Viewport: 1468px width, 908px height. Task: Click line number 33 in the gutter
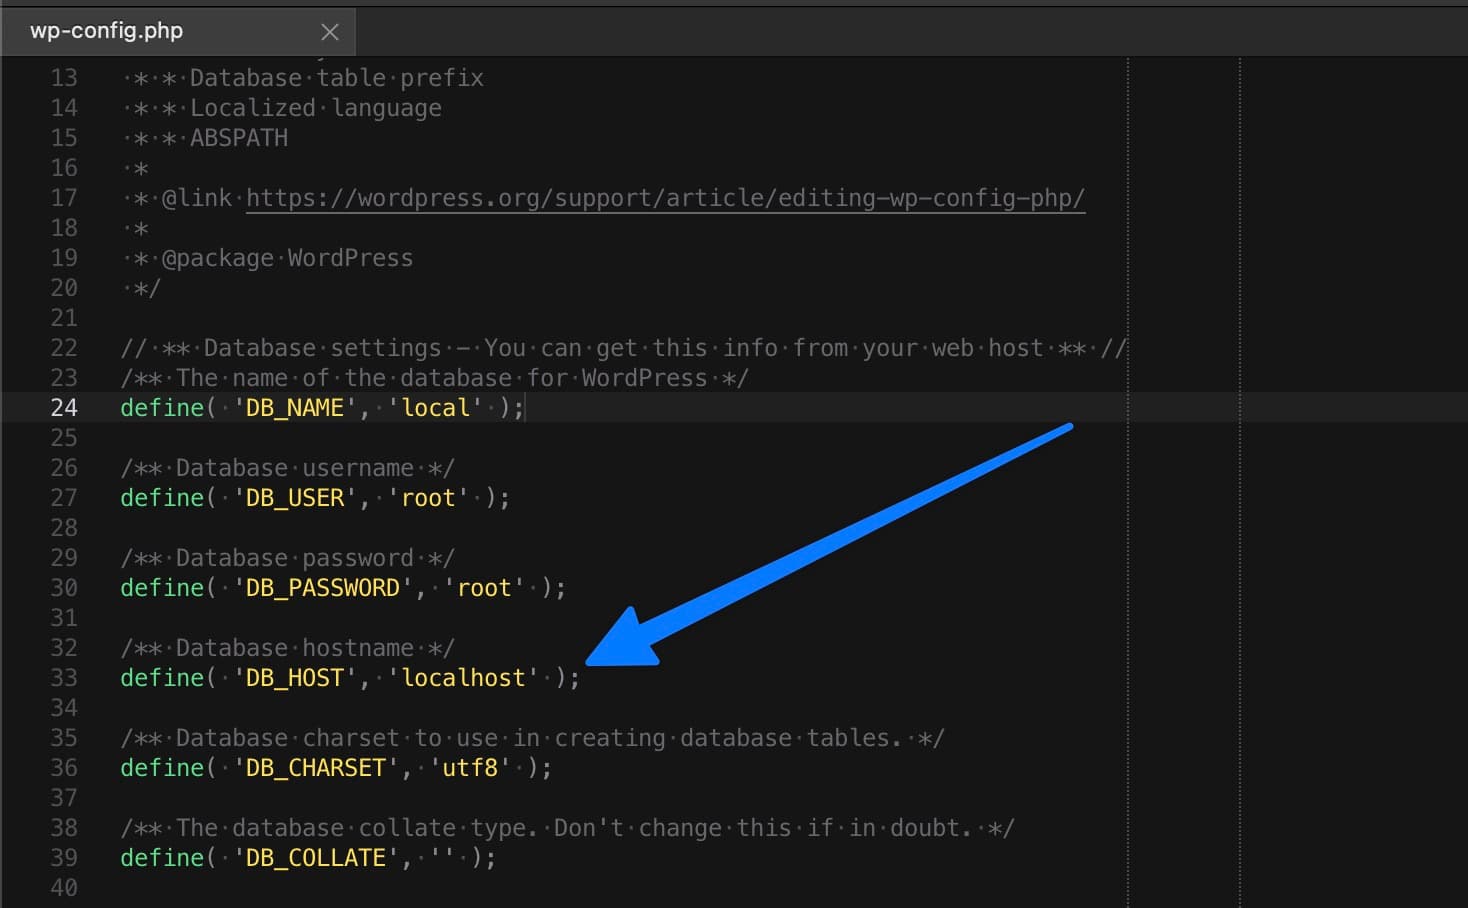point(64,678)
